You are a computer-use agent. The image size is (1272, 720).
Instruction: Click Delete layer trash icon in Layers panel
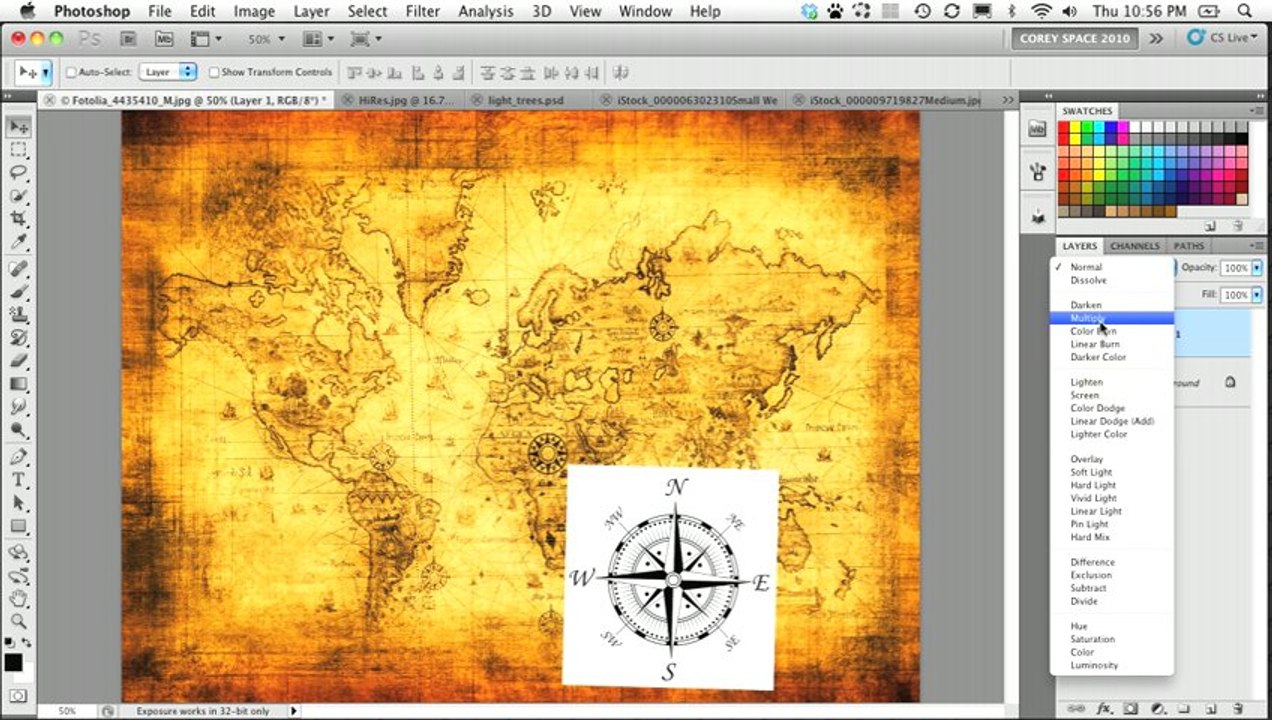point(1237,708)
